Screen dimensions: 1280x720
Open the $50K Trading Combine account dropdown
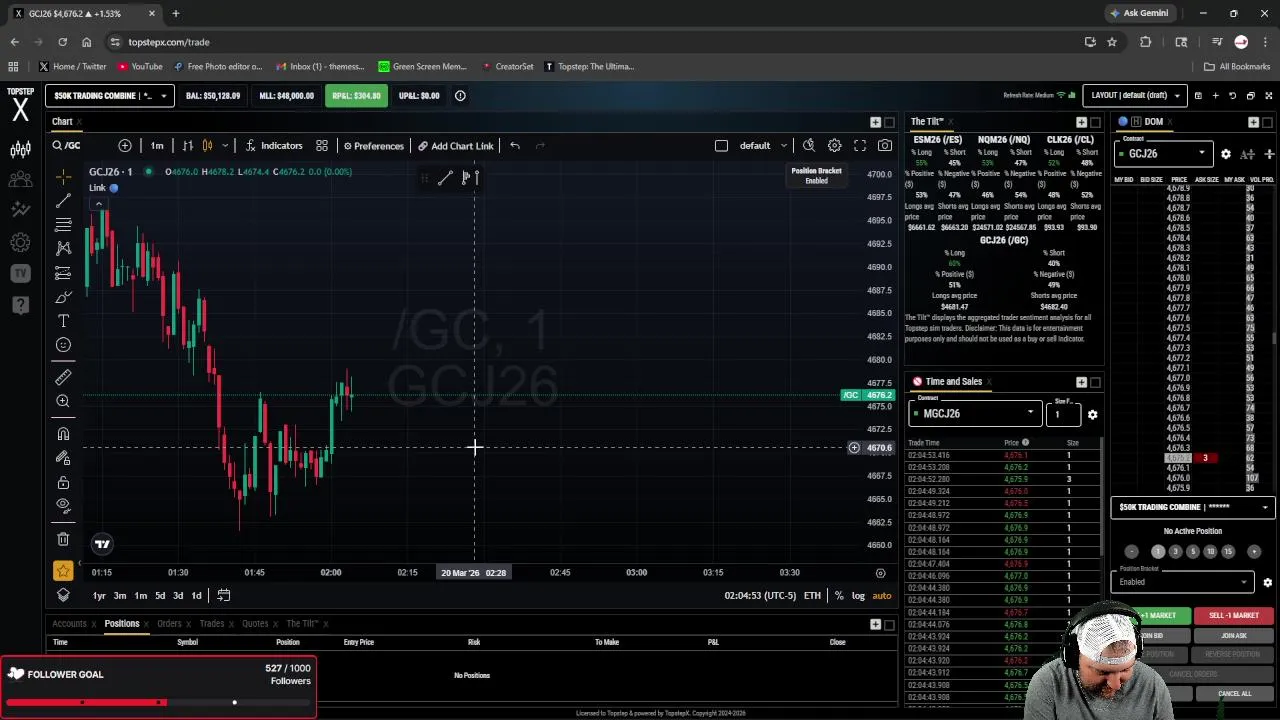pos(110,96)
